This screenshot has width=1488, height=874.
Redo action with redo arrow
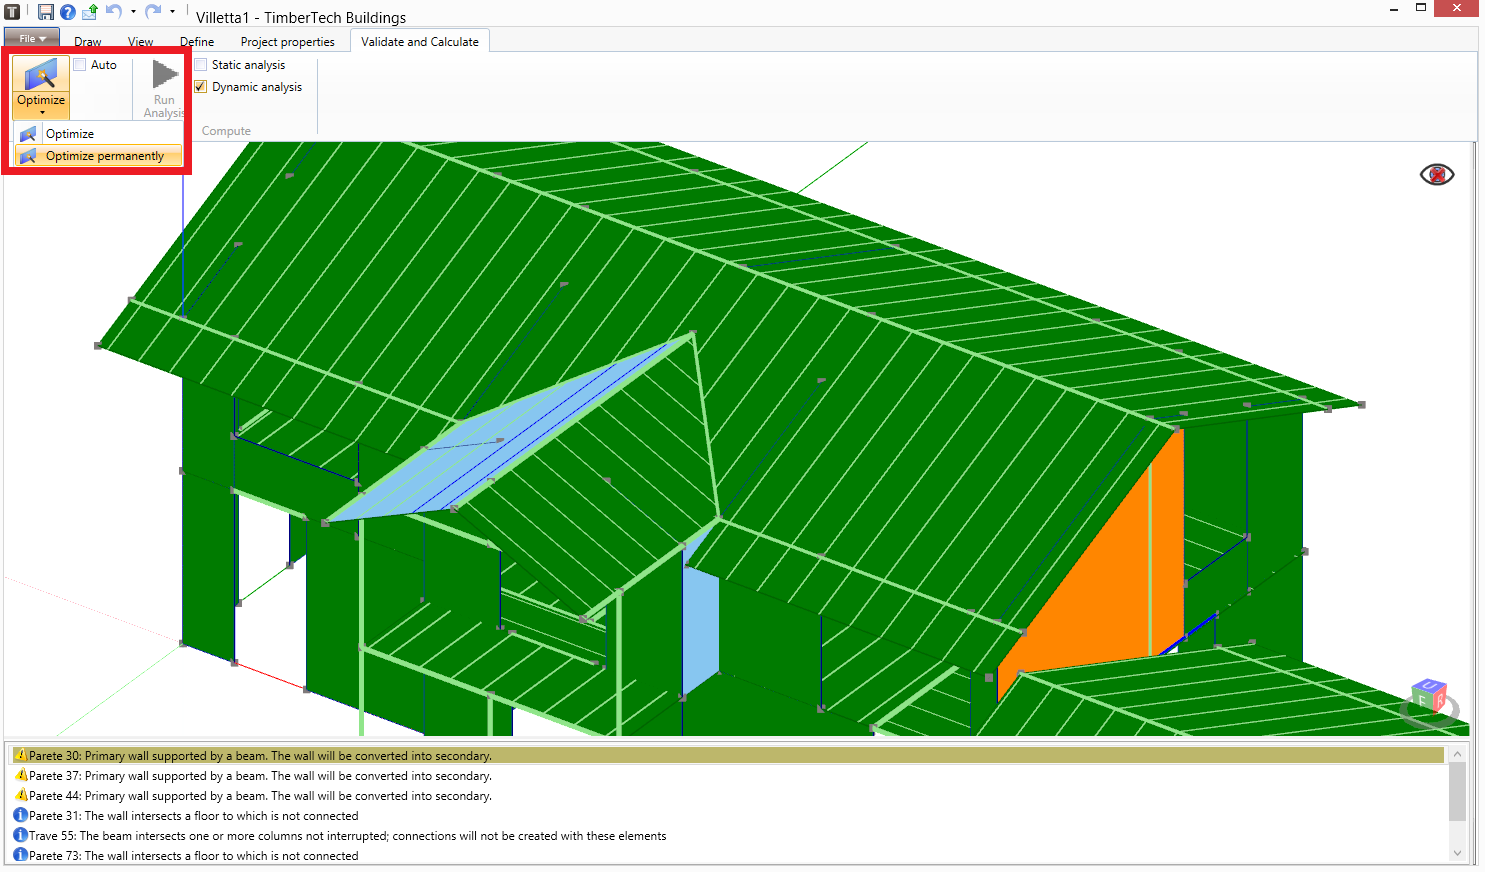(153, 11)
